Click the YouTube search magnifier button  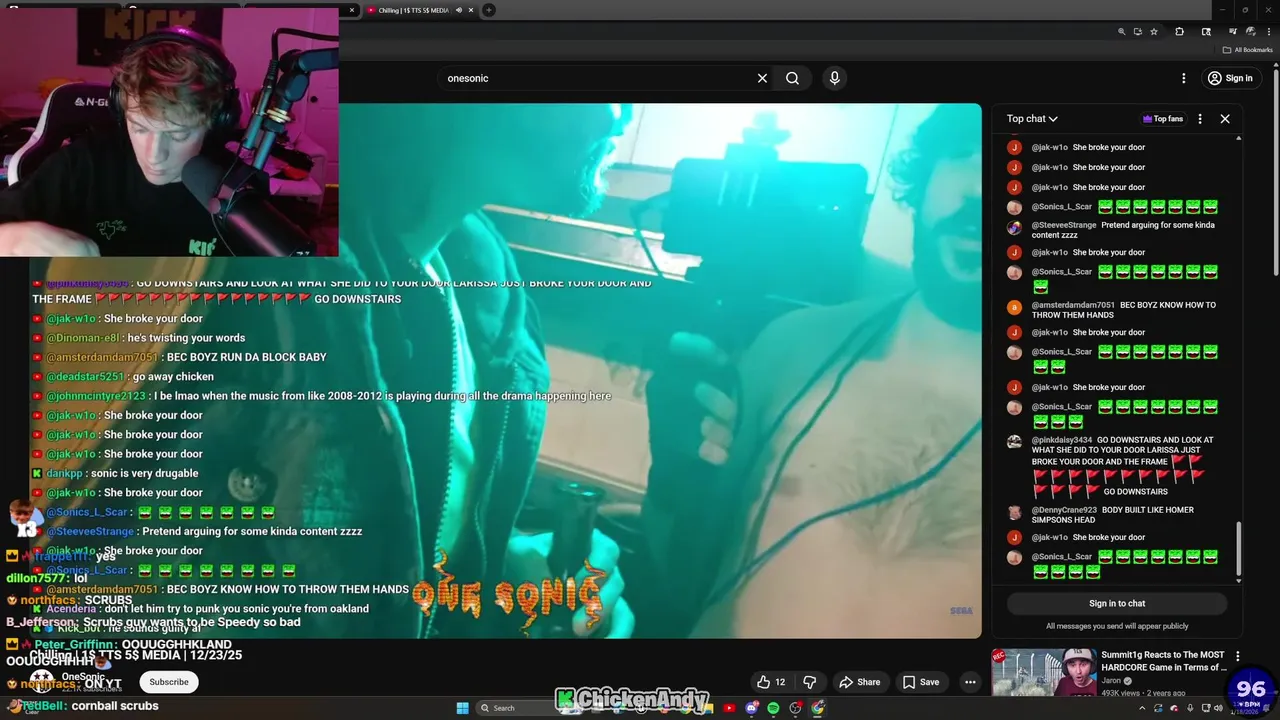tap(792, 78)
